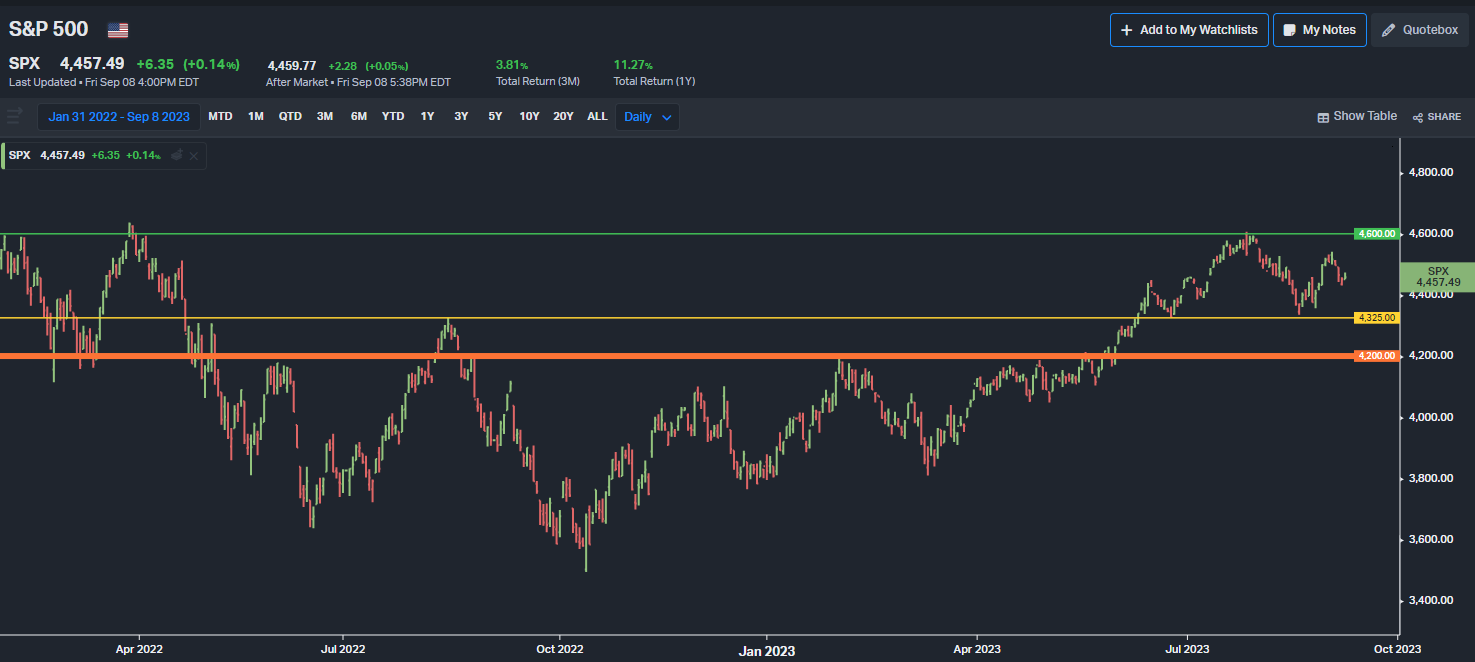
Task: Click the Oct 2022 axis label
Action: 559,649
